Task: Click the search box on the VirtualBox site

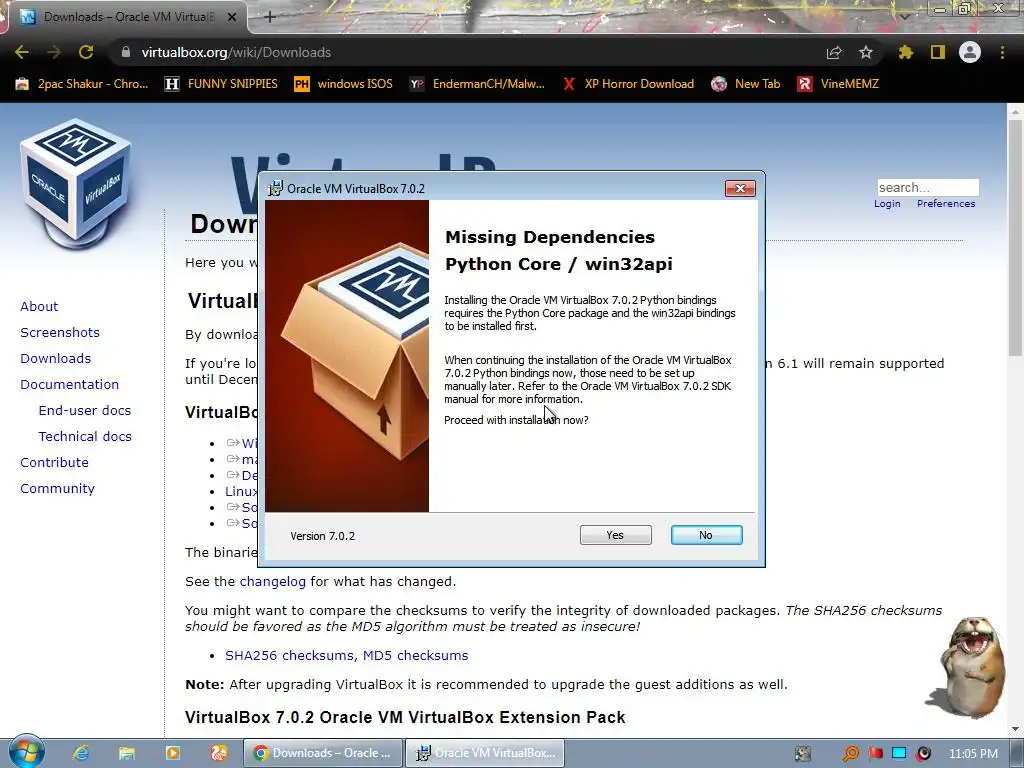Action: click(928, 187)
